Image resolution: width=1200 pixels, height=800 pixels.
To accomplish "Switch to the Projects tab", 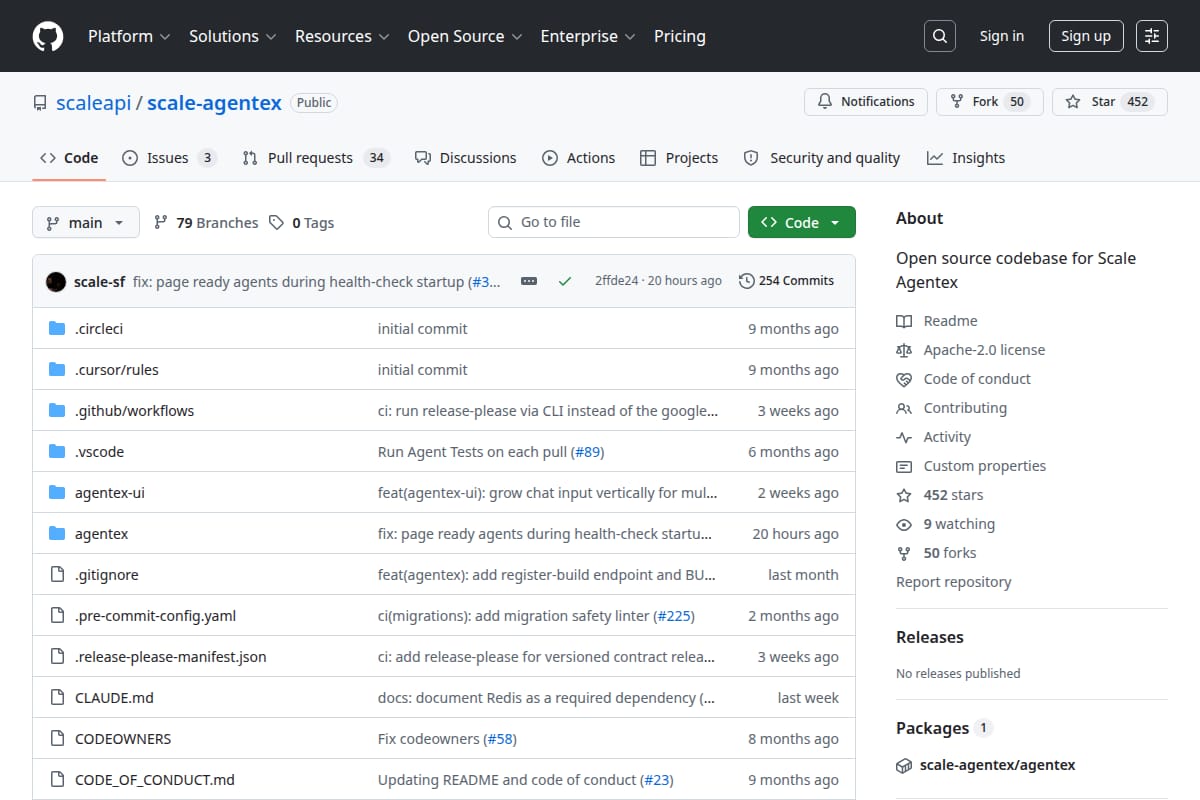I will click(x=679, y=158).
